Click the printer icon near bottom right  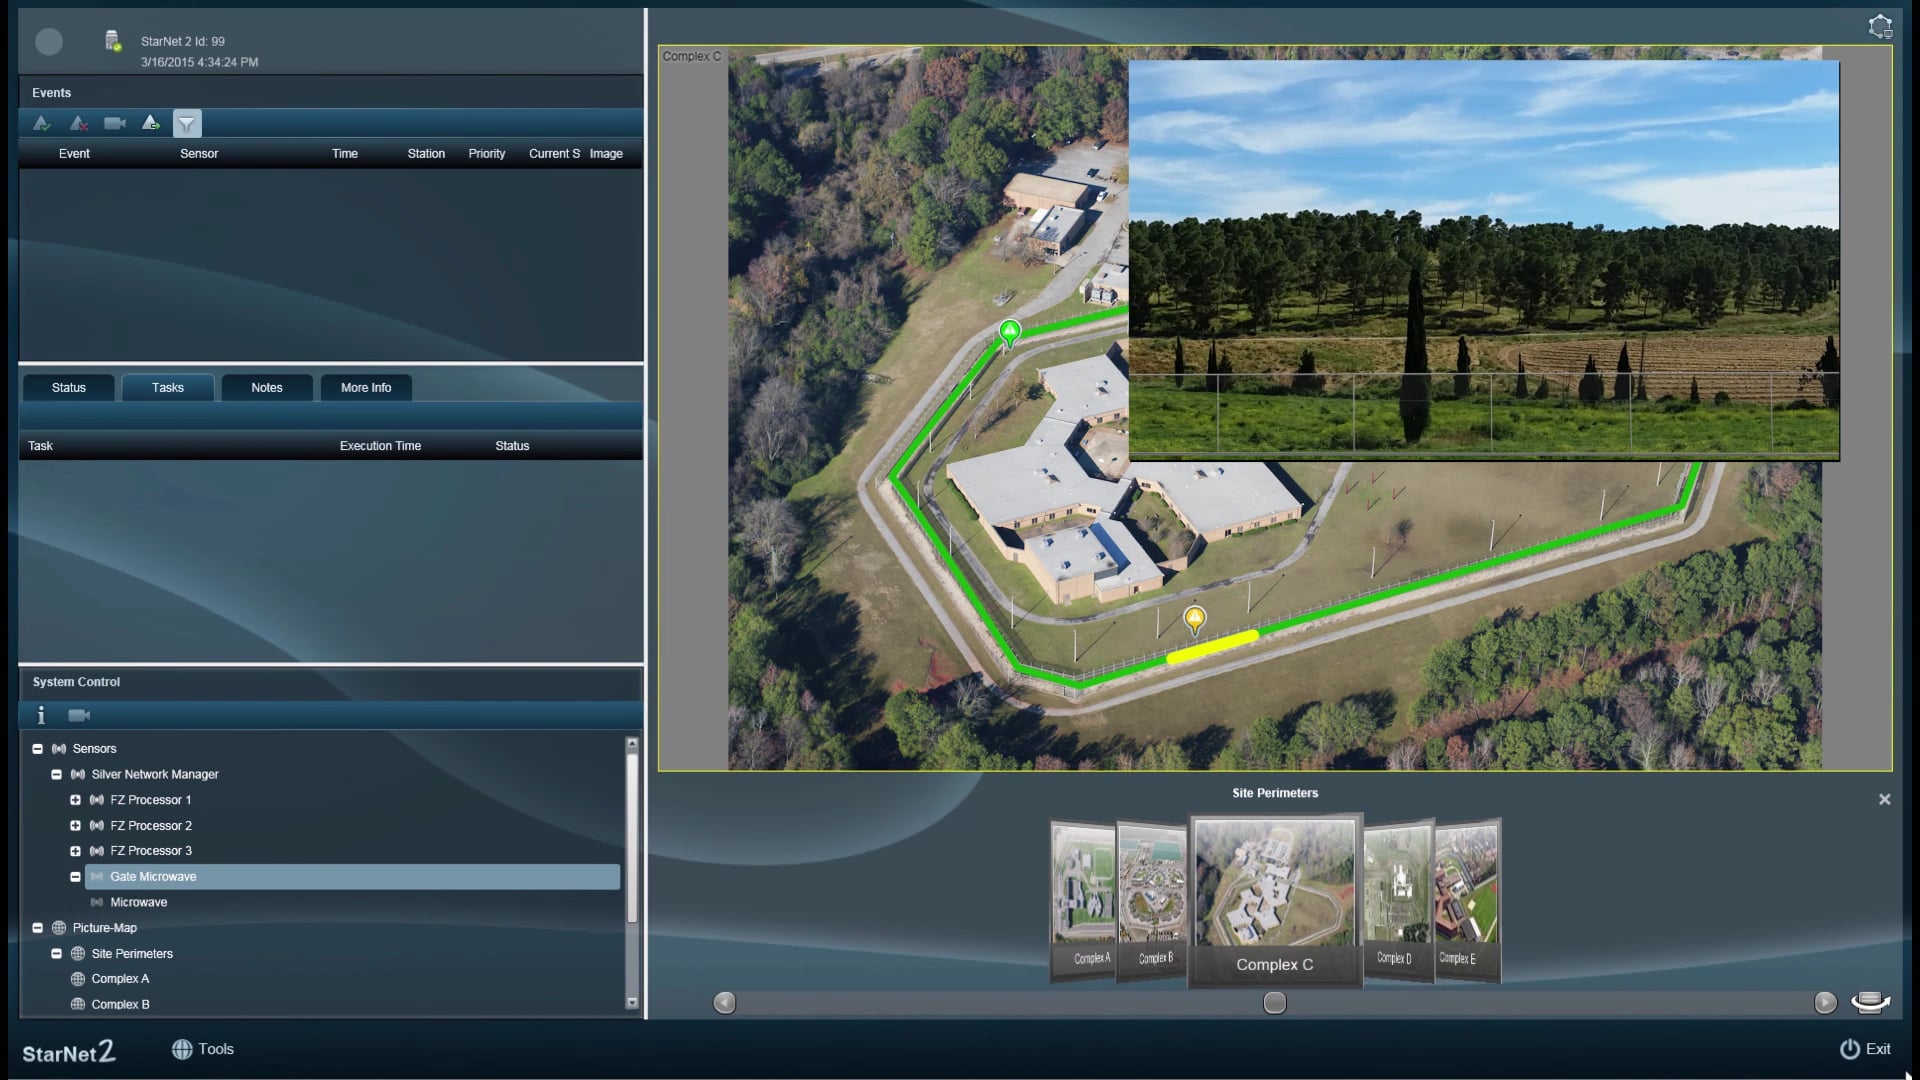[1871, 1002]
